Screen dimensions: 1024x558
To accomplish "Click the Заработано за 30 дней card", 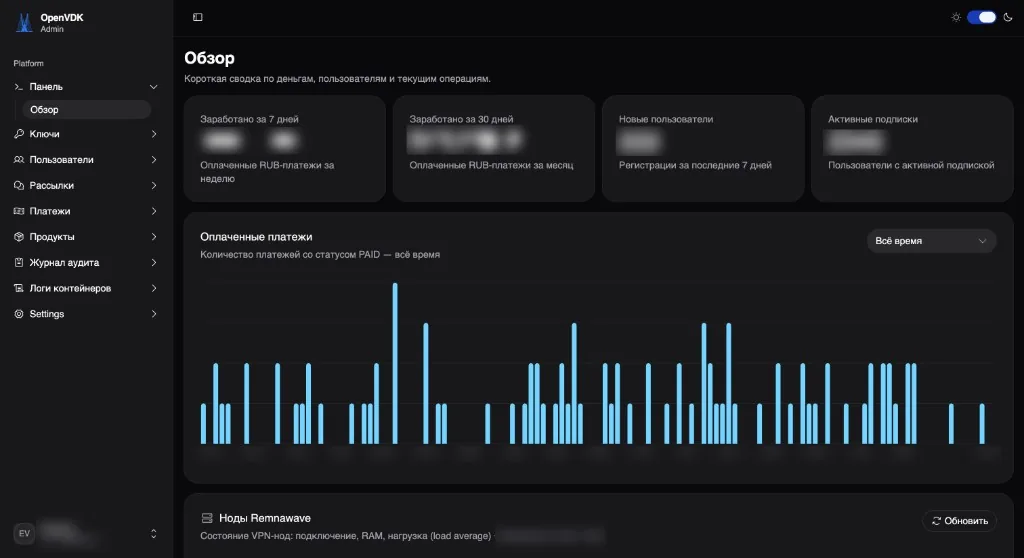I will 494,148.
